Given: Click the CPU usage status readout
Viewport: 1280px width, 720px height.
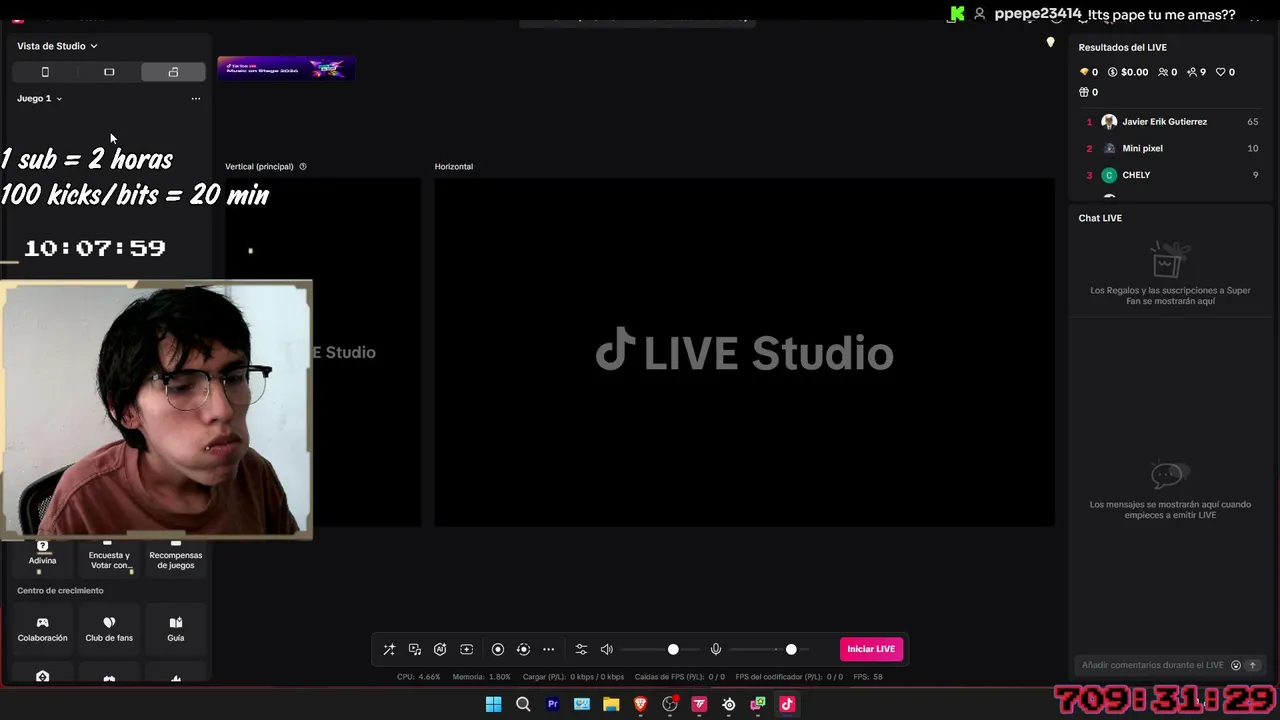Looking at the screenshot, I should point(418,677).
